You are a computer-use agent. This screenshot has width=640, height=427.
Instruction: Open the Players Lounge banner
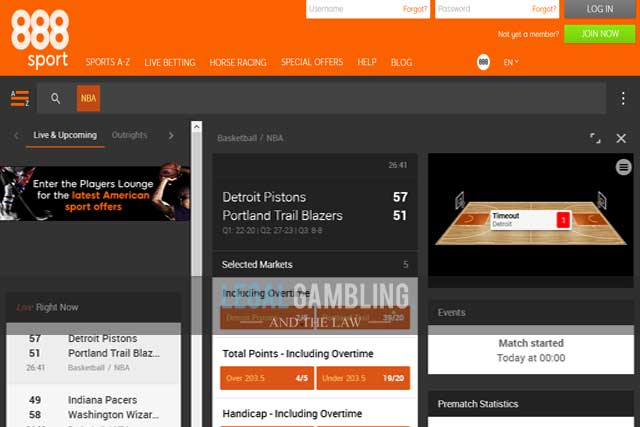tap(95, 193)
